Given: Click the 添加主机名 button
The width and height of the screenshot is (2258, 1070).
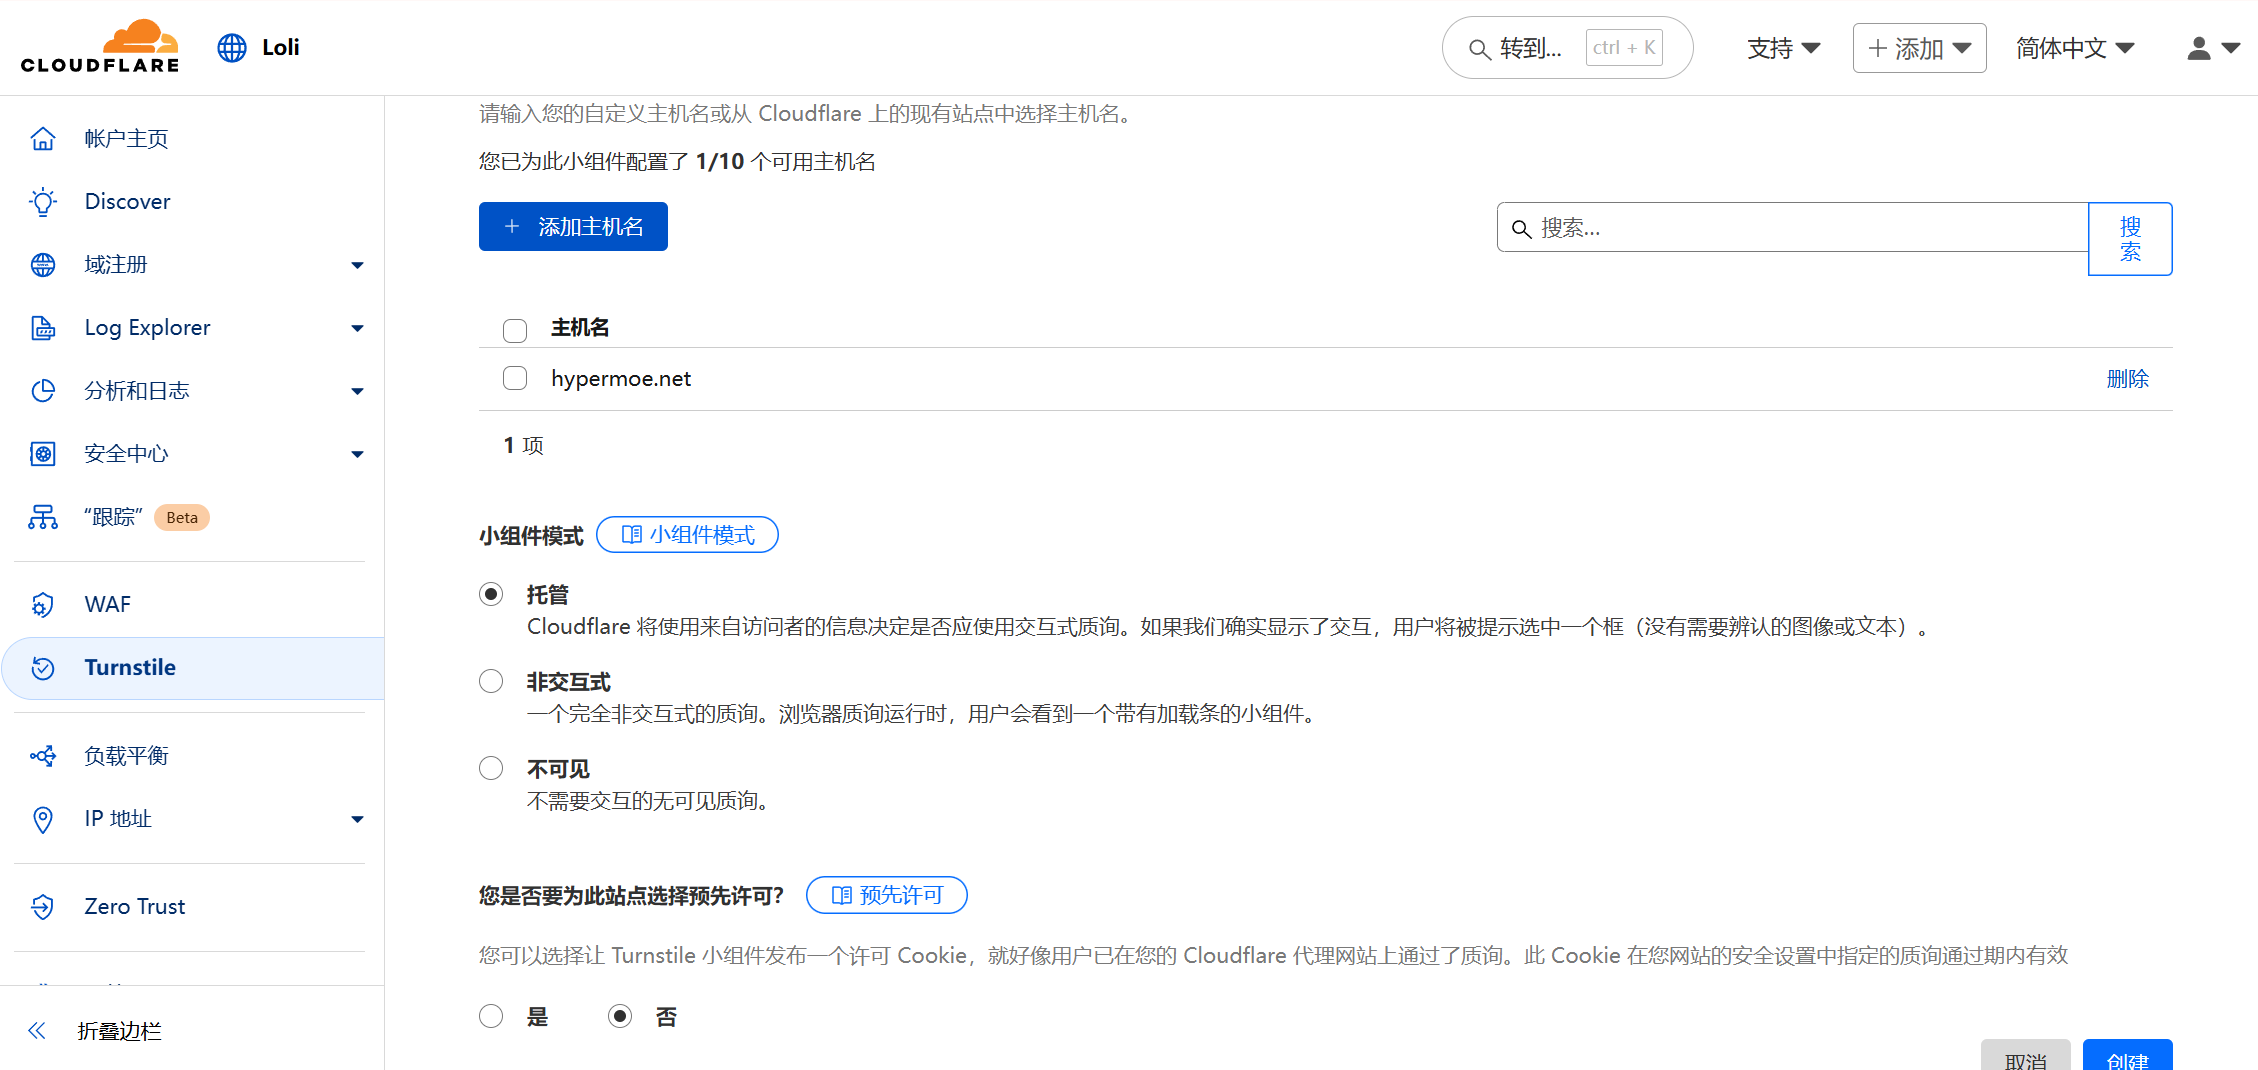Looking at the screenshot, I should [573, 226].
